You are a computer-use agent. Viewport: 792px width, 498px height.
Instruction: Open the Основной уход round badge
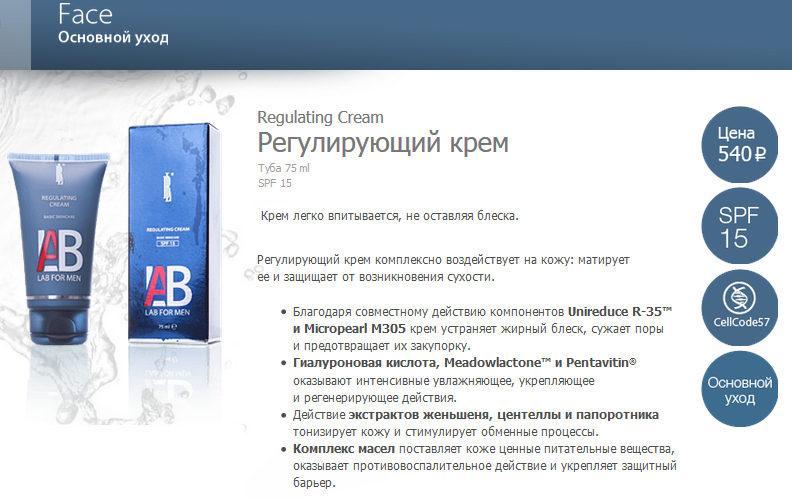739,389
